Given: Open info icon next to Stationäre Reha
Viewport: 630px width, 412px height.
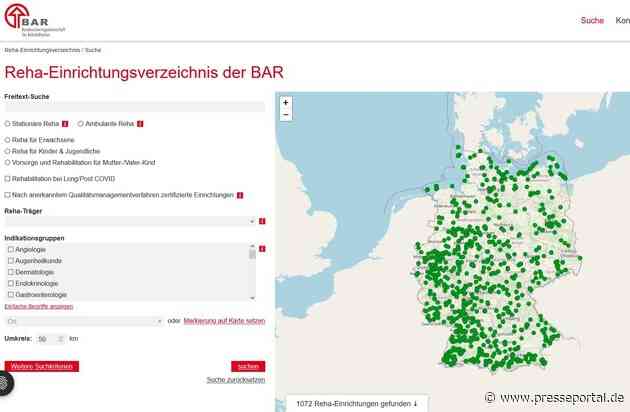Looking at the screenshot, I should 65,124.
